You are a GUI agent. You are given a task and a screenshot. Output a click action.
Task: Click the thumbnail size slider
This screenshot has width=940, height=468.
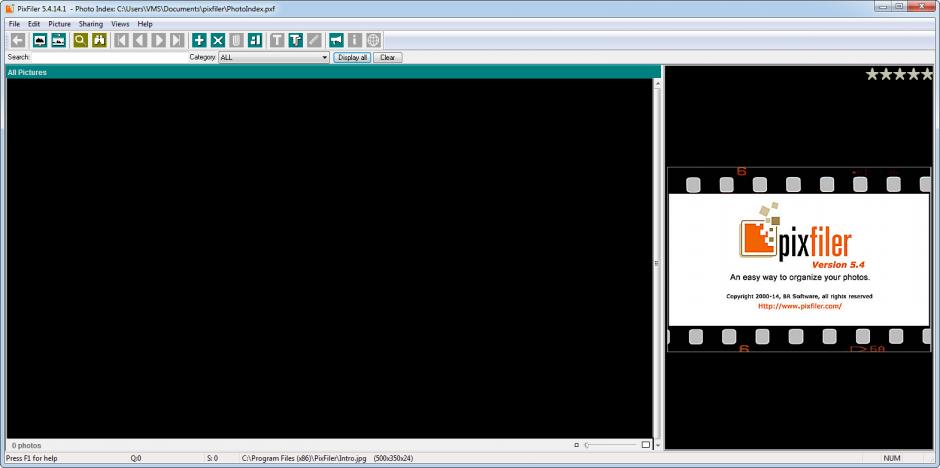(x=610, y=445)
